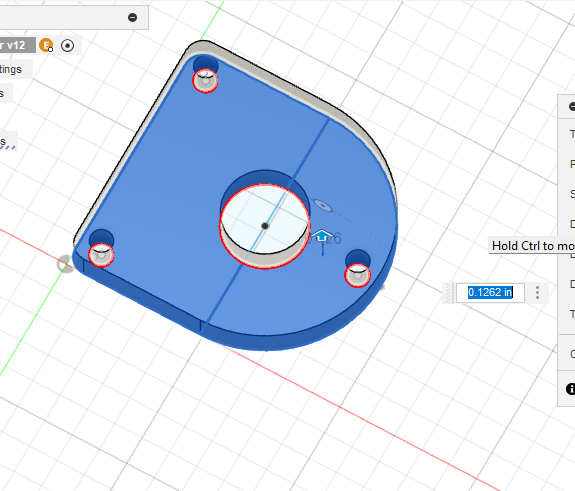
Task: Select the top-left small hole profile
Action: (205, 80)
